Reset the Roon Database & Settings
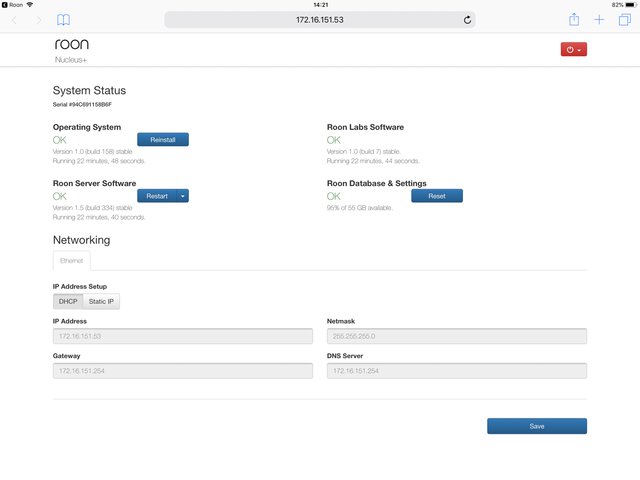This screenshot has height=480, width=640. [436, 196]
